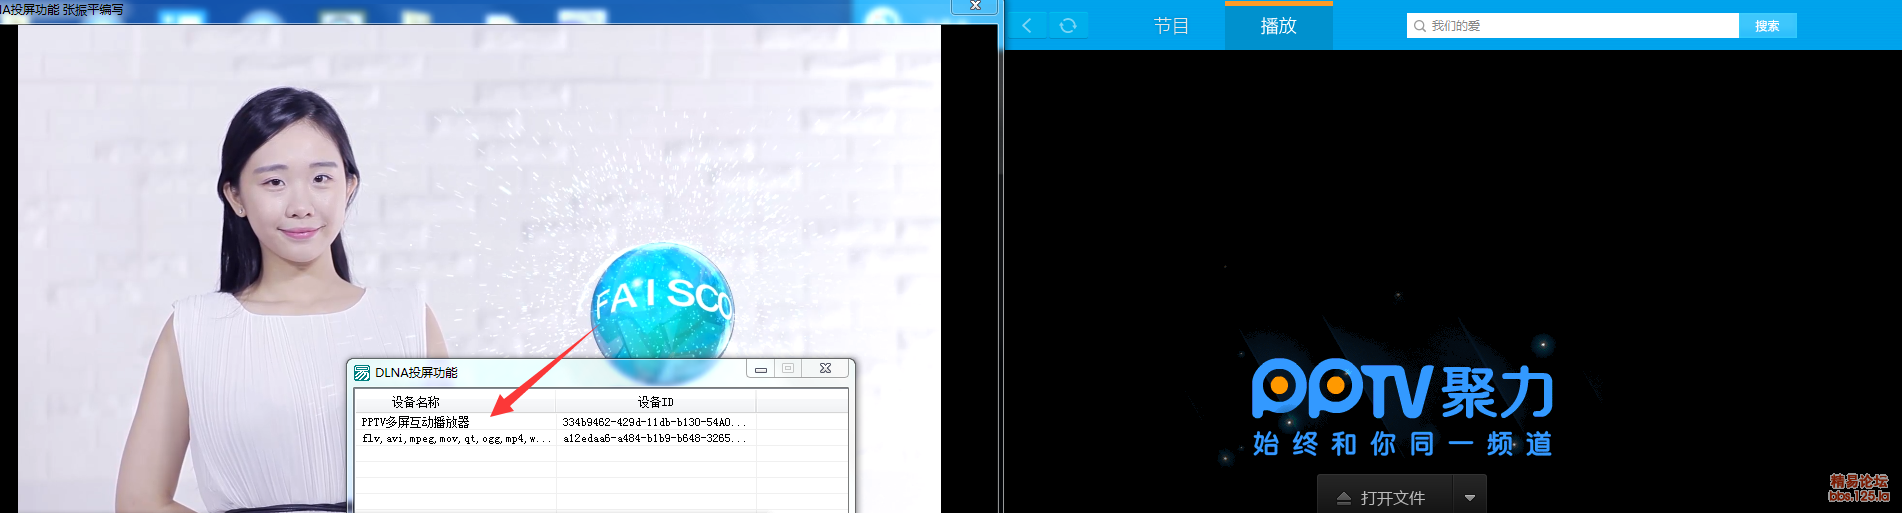
Task: Sort by 设备名称 column header
Action: (455, 401)
